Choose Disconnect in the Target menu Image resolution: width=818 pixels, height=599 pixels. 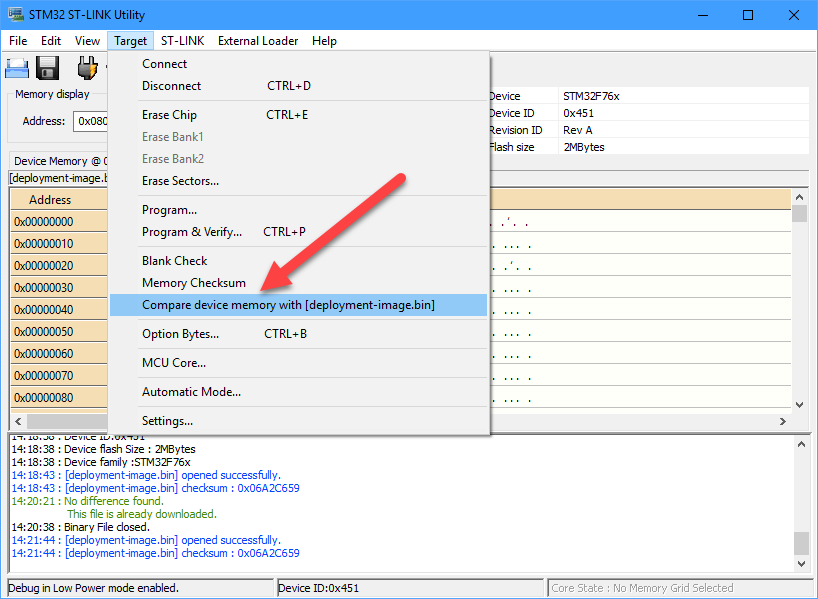click(x=298, y=86)
